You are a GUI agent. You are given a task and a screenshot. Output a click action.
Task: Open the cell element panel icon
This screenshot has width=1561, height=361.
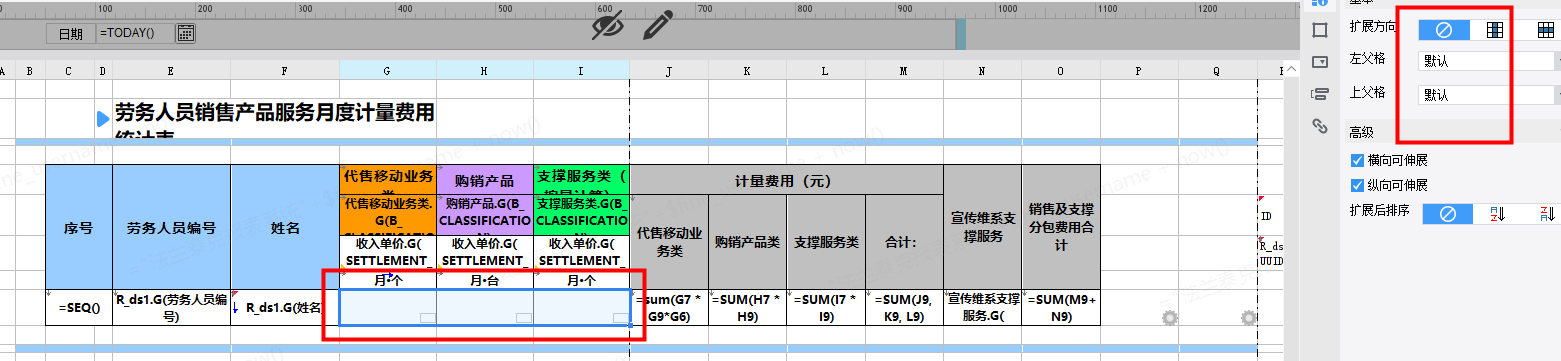click(x=1319, y=3)
